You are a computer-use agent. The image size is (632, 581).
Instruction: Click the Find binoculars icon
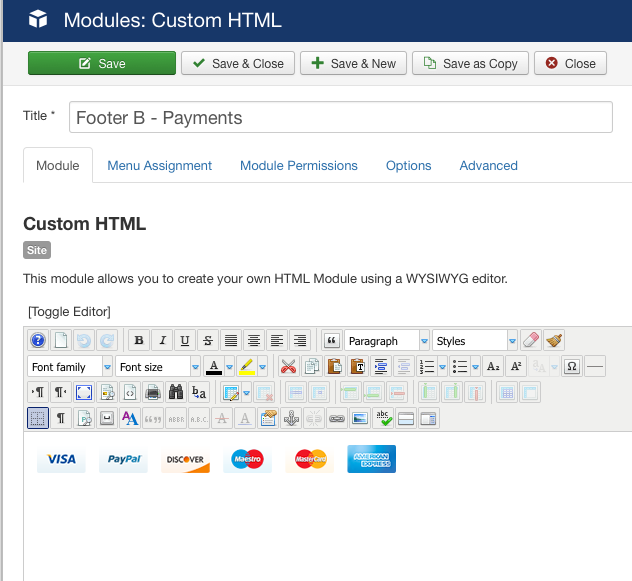pyautogui.click(x=176, y=392)
